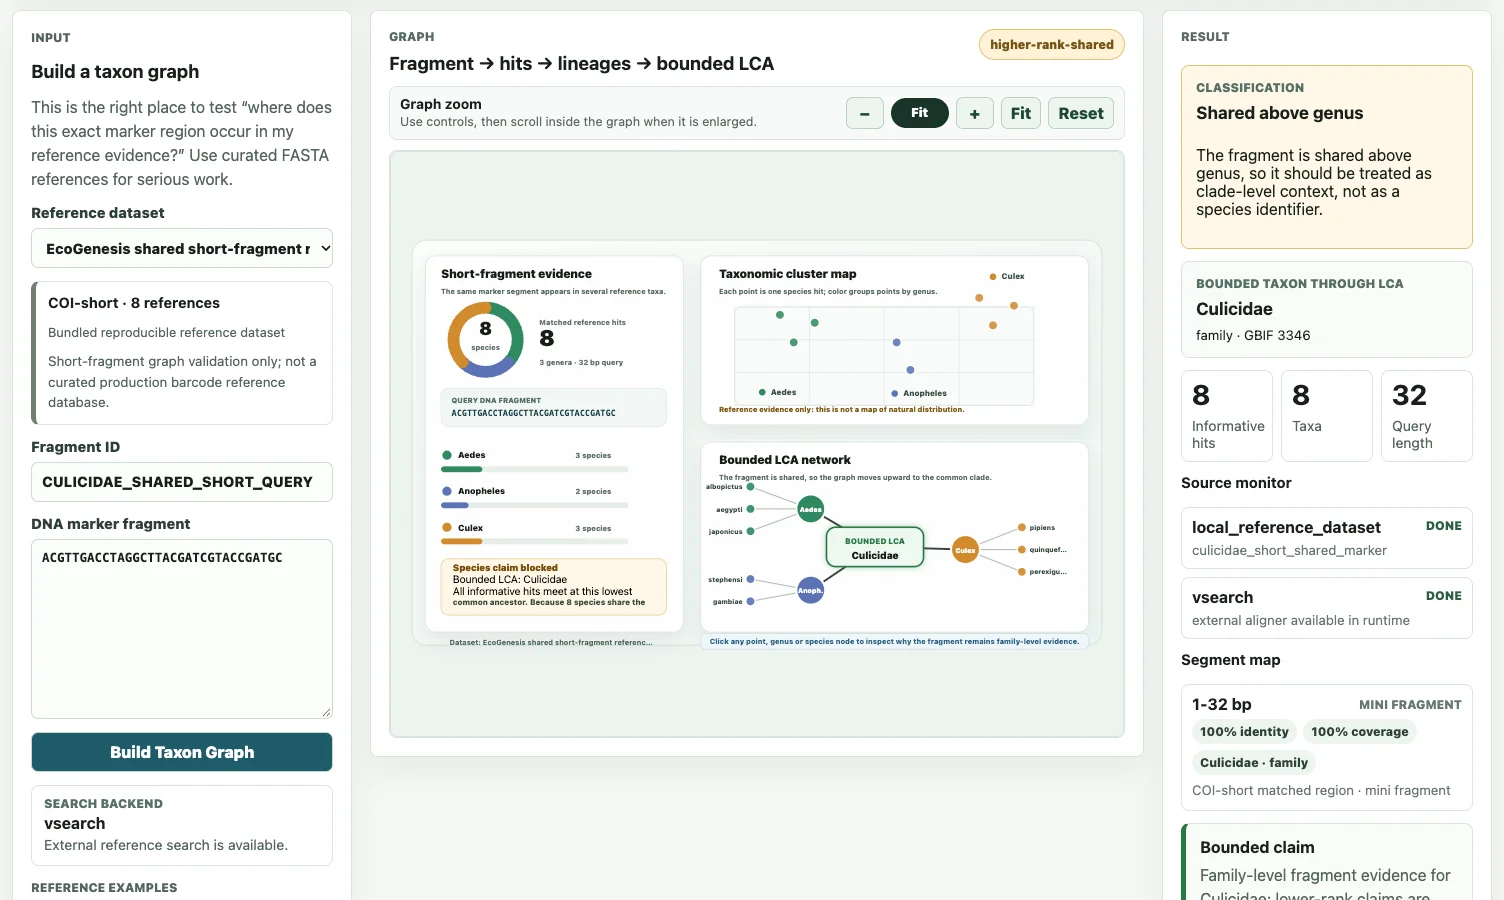This screenshot has width=1504, height=900.
Task: Click the Informative hits stat card
Action: coord(1227,416)
